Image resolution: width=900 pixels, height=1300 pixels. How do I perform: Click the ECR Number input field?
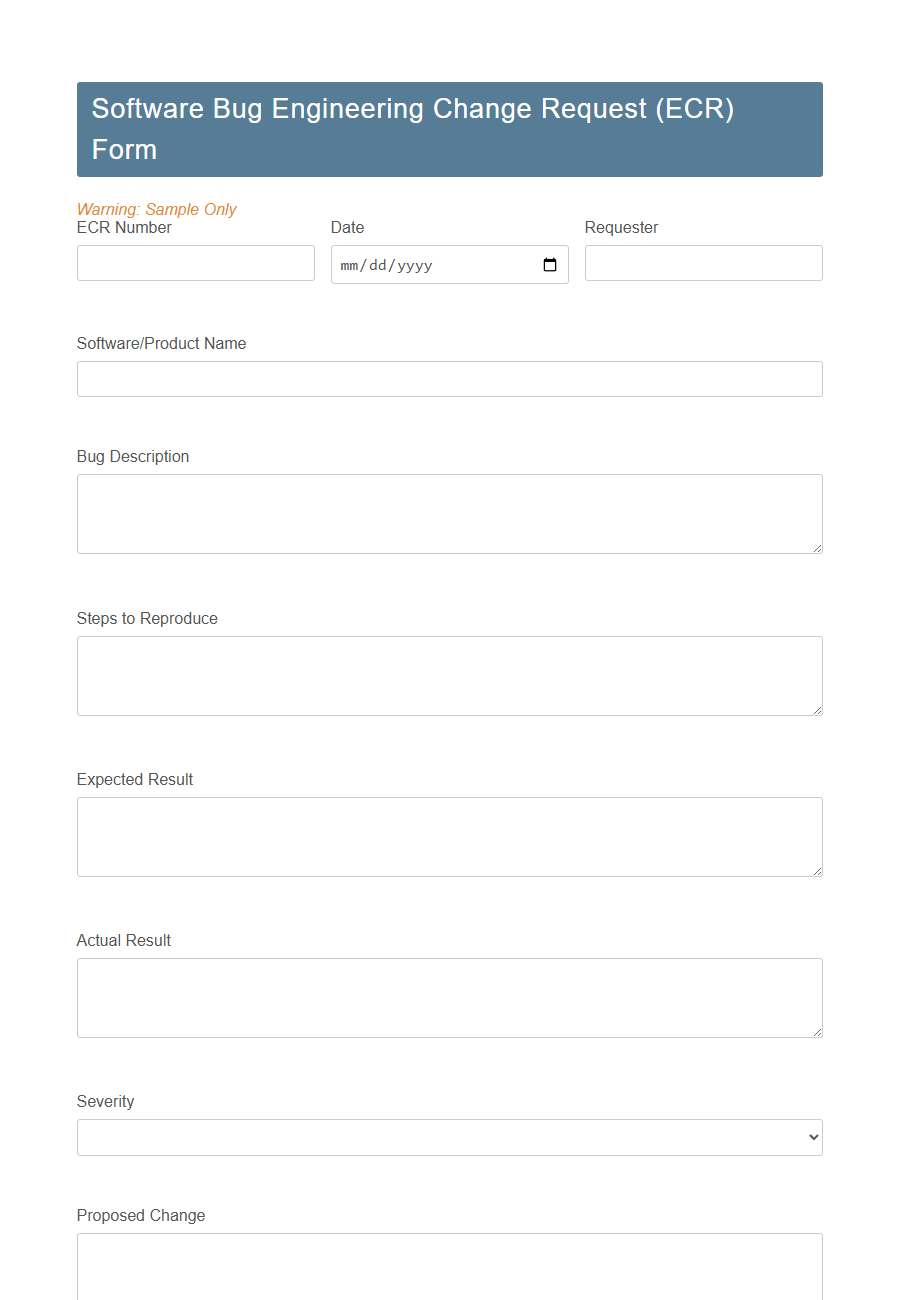(195, 263)
